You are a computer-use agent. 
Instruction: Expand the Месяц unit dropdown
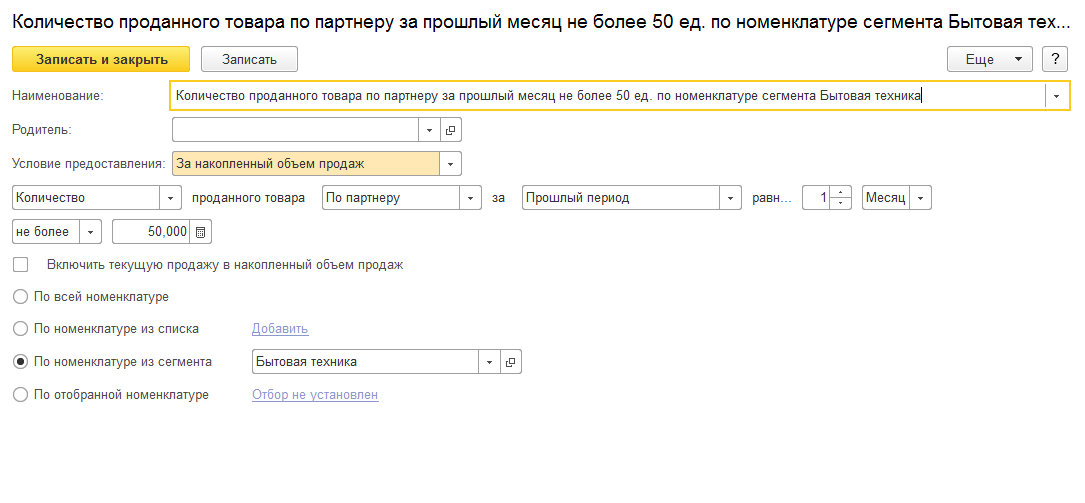tap(920, 198)
